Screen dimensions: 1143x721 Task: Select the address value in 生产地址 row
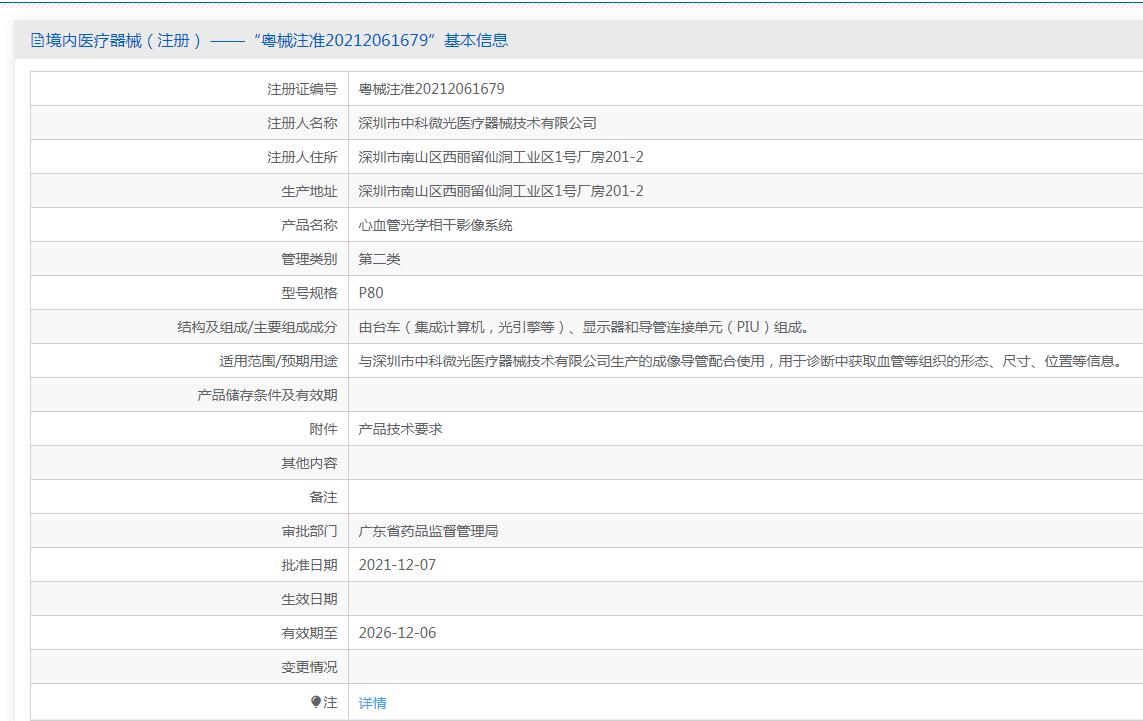(501, 191)
